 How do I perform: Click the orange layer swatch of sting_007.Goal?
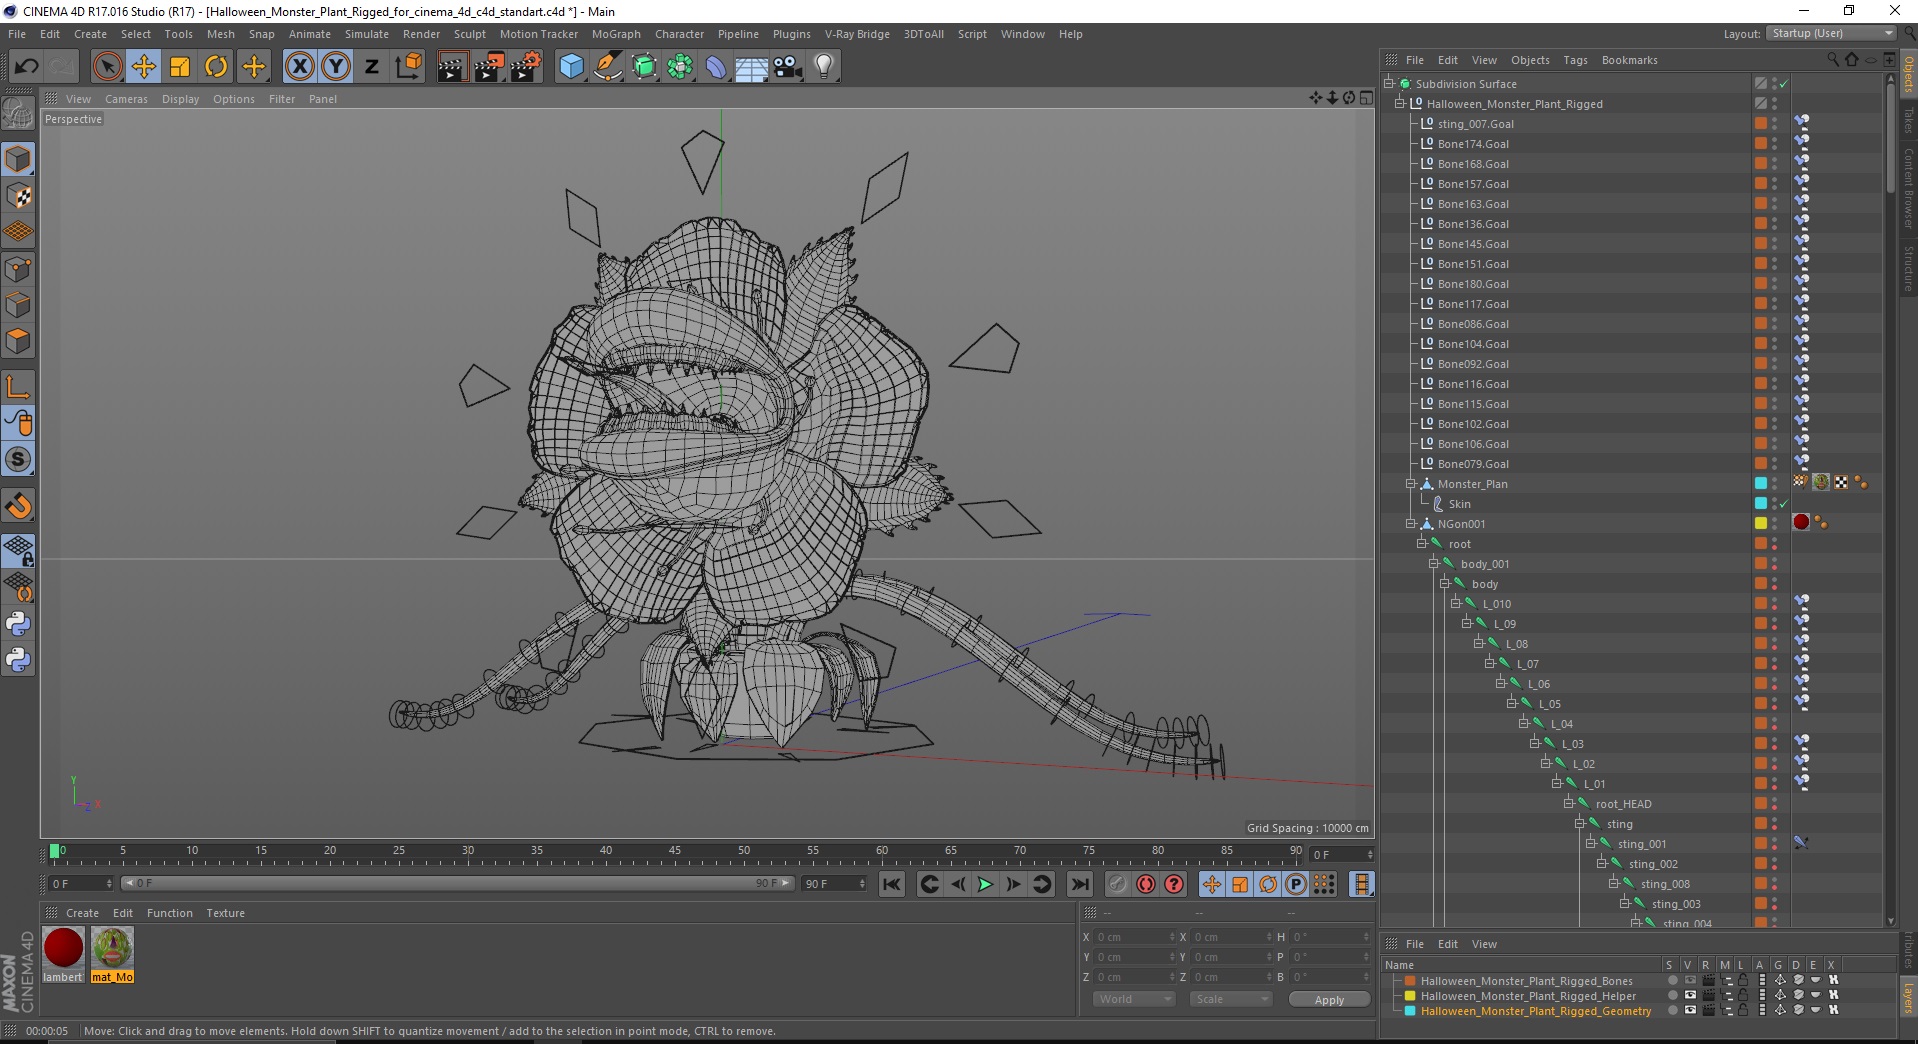point(1760,123)
